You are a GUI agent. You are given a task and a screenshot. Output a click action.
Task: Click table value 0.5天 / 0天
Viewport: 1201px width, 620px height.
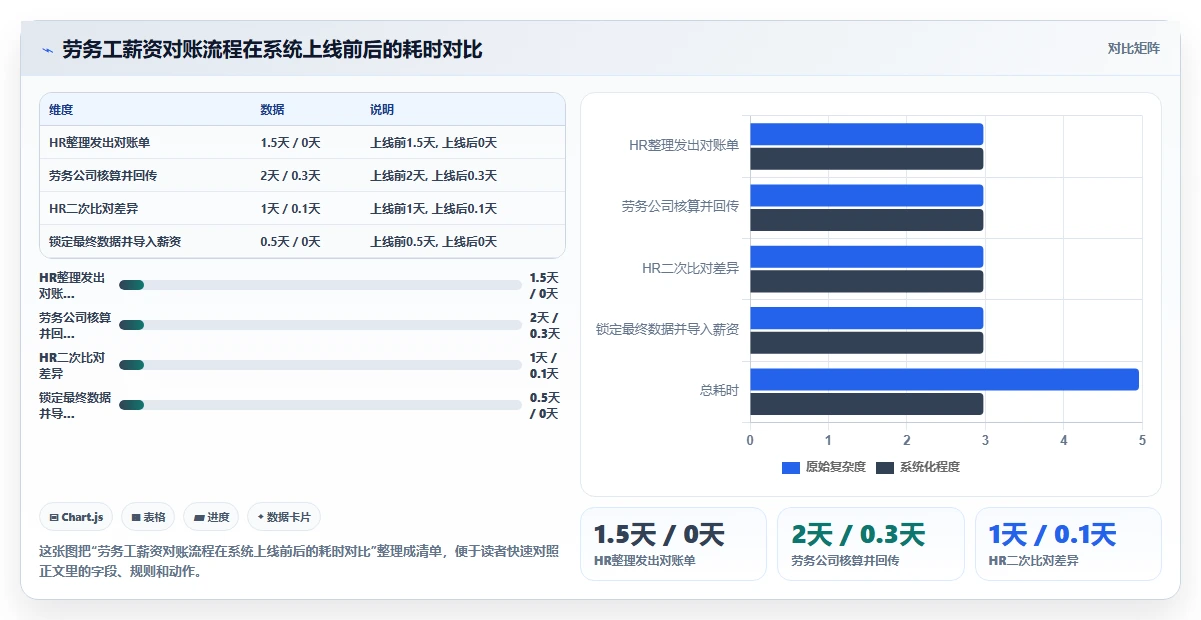pos(290,242)
